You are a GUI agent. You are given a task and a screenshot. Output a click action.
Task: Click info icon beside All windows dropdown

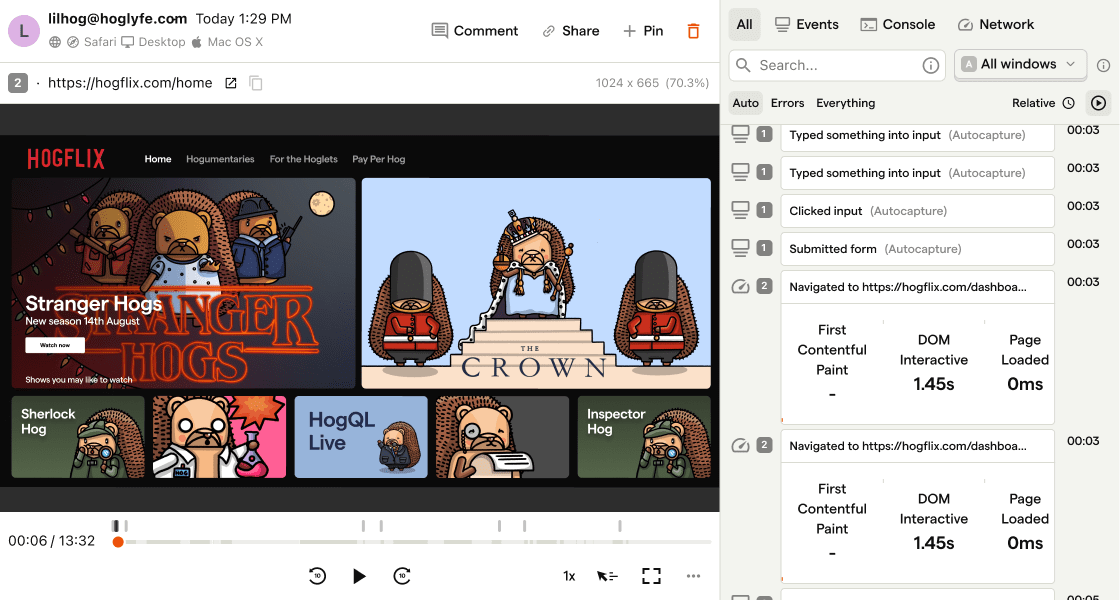click(1104, 66)
